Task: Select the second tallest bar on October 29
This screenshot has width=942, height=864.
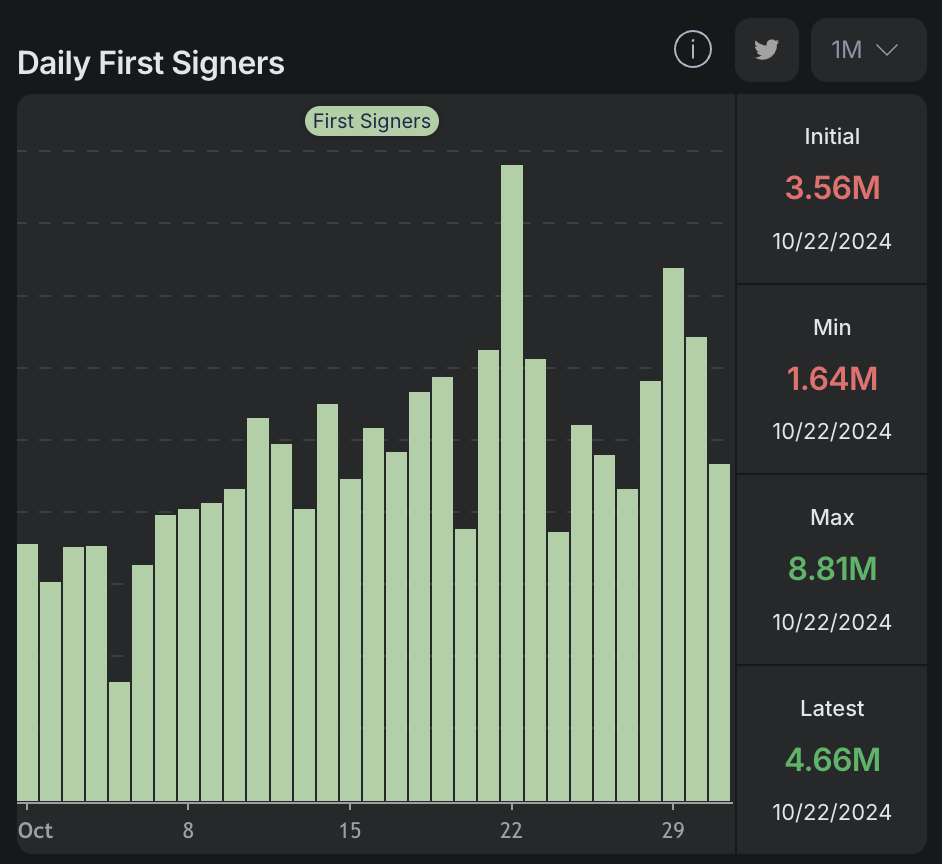Action: [x=673, y=535]
